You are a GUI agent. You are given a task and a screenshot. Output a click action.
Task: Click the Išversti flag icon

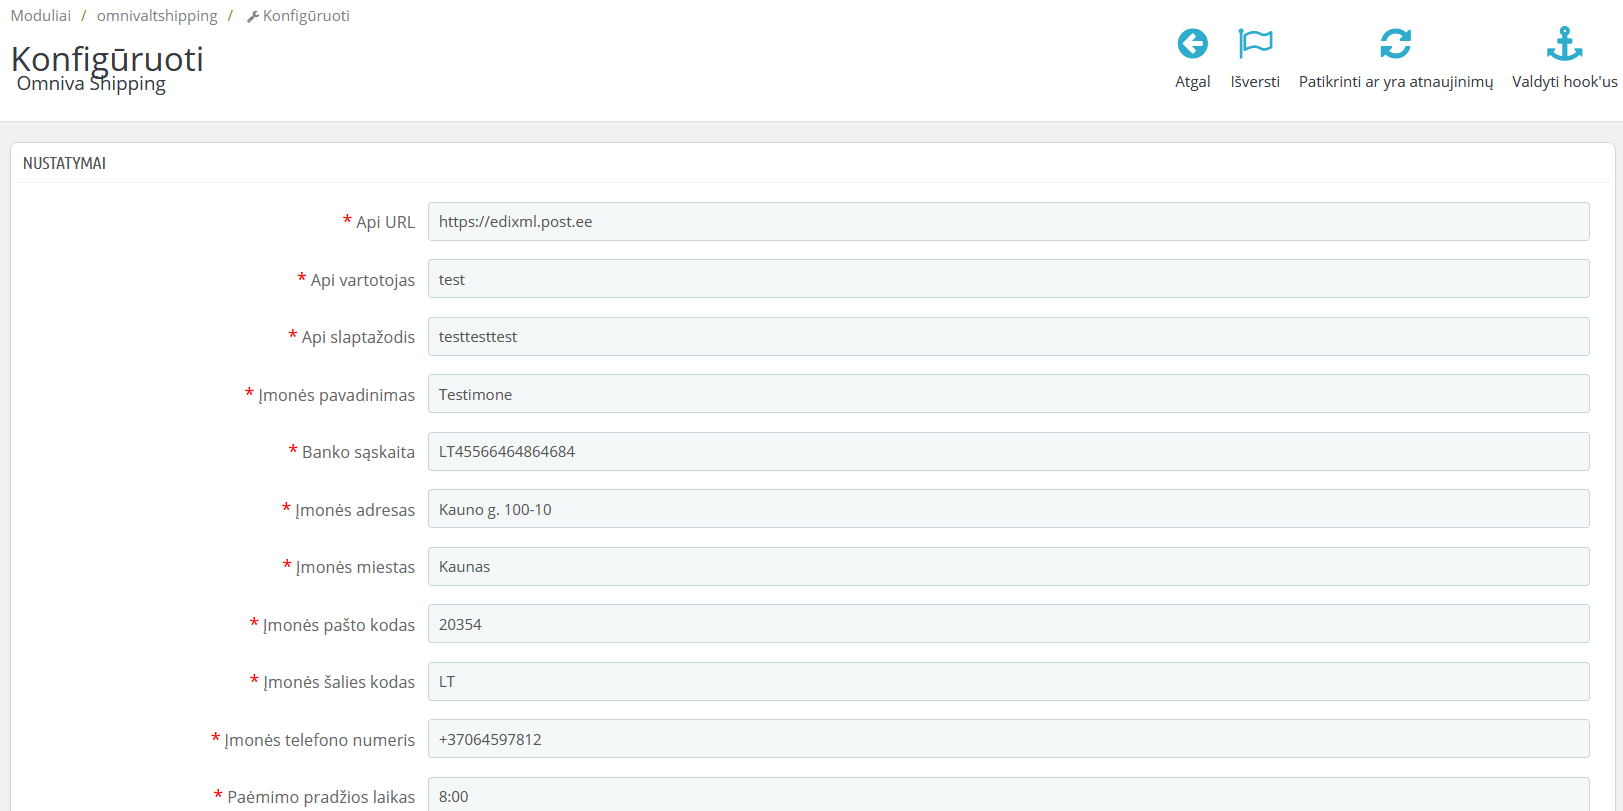1255,44
